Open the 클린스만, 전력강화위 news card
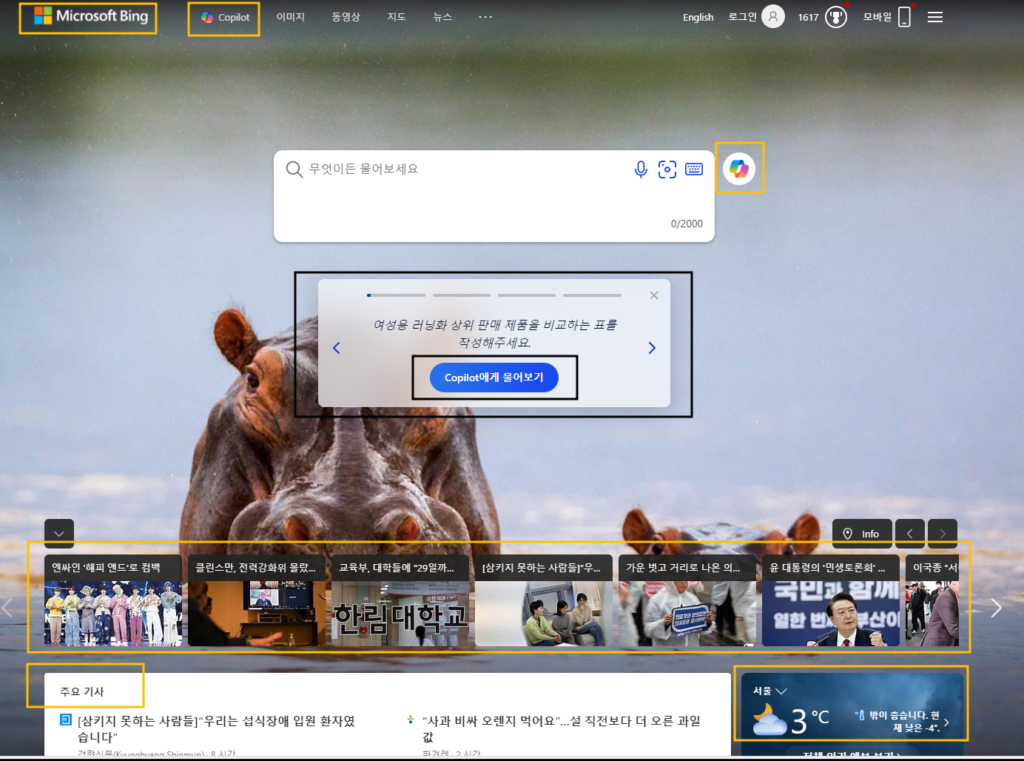The width and height of the screenshot is (1024, 761). tap(257, 600)
